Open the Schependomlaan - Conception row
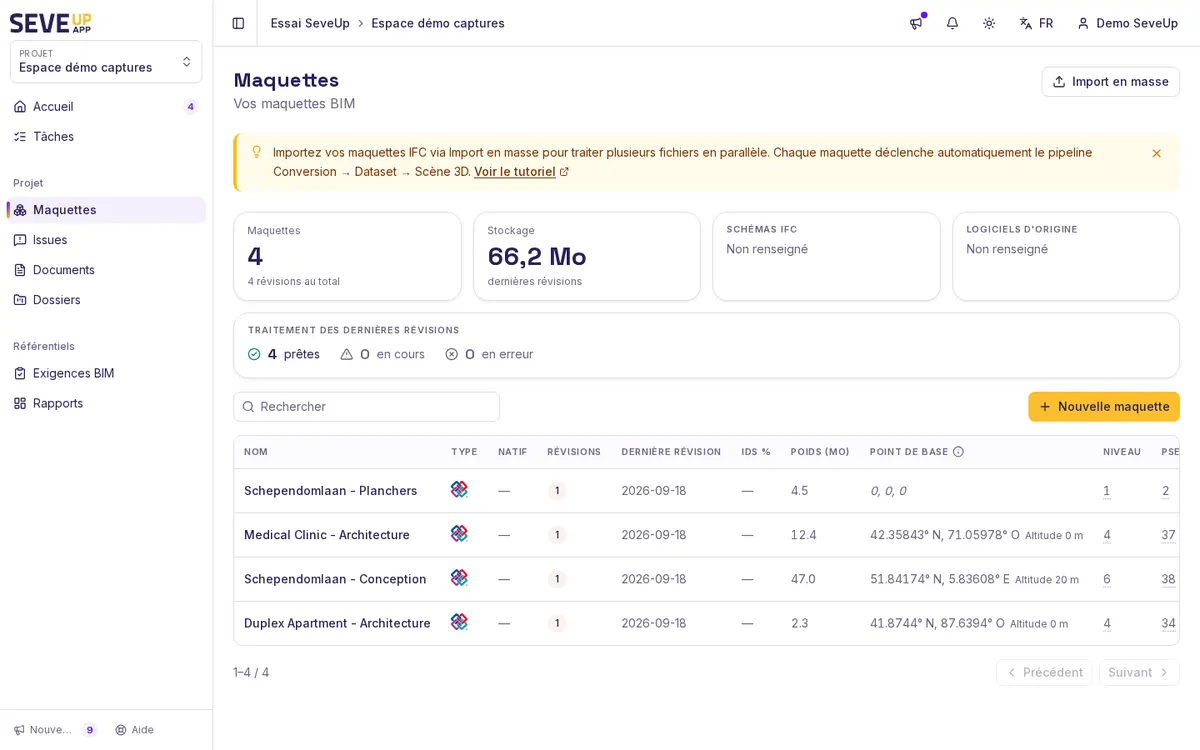Viewport: 1200px width, 750px height. [706, 579]
